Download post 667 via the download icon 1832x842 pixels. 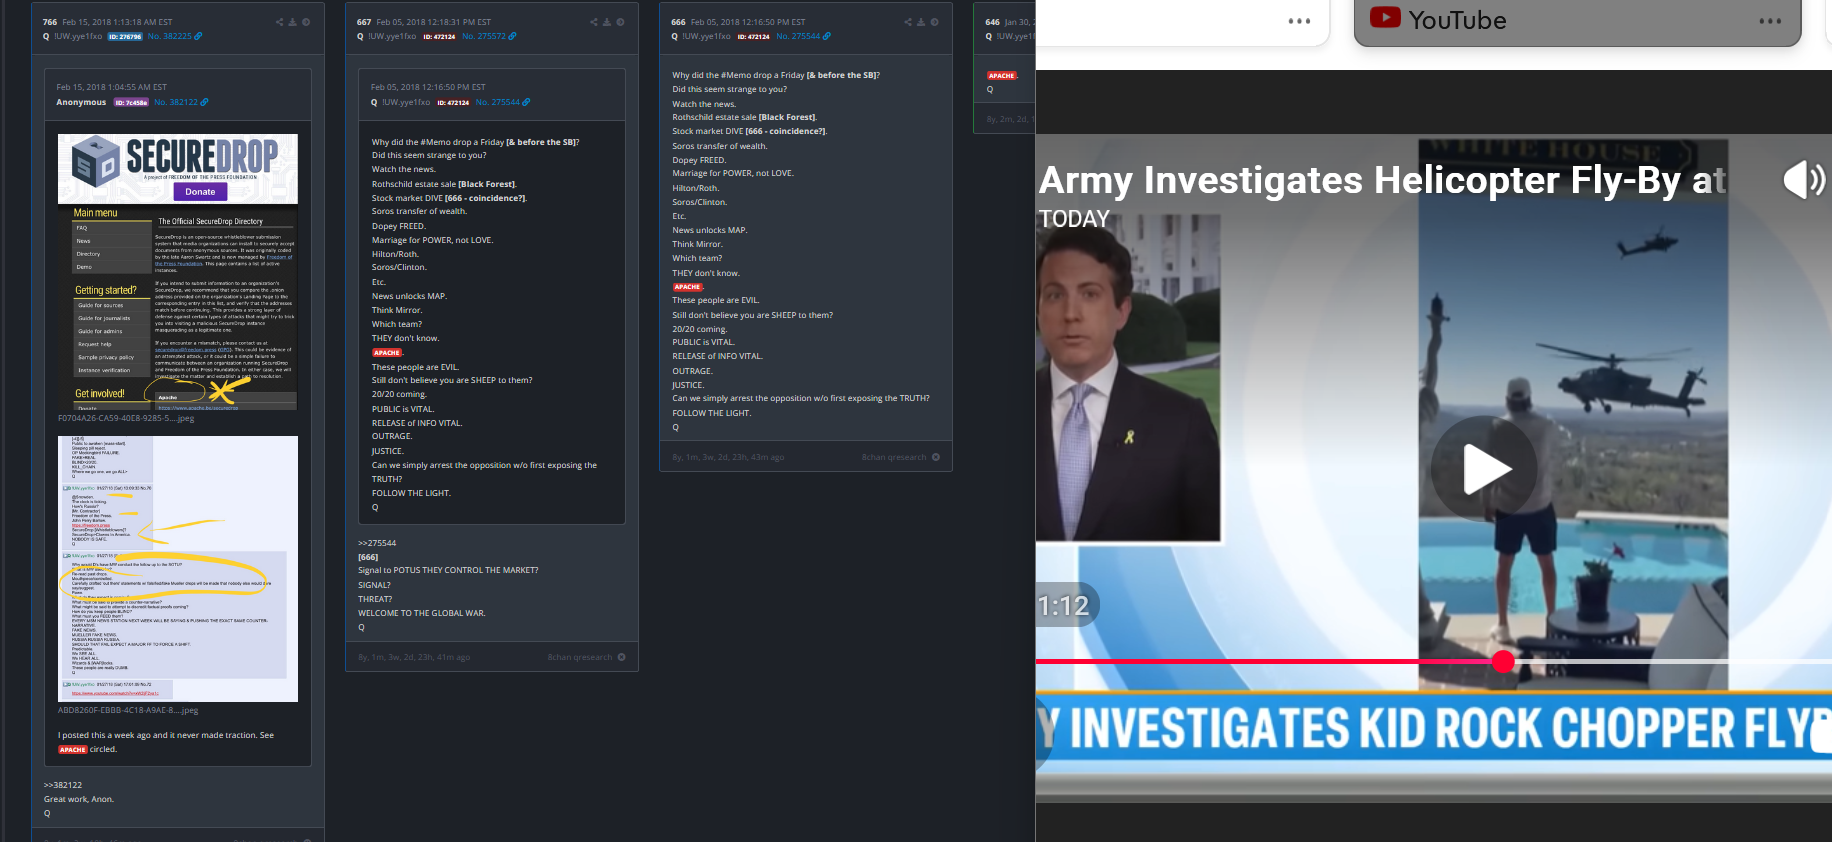point(607,22)
